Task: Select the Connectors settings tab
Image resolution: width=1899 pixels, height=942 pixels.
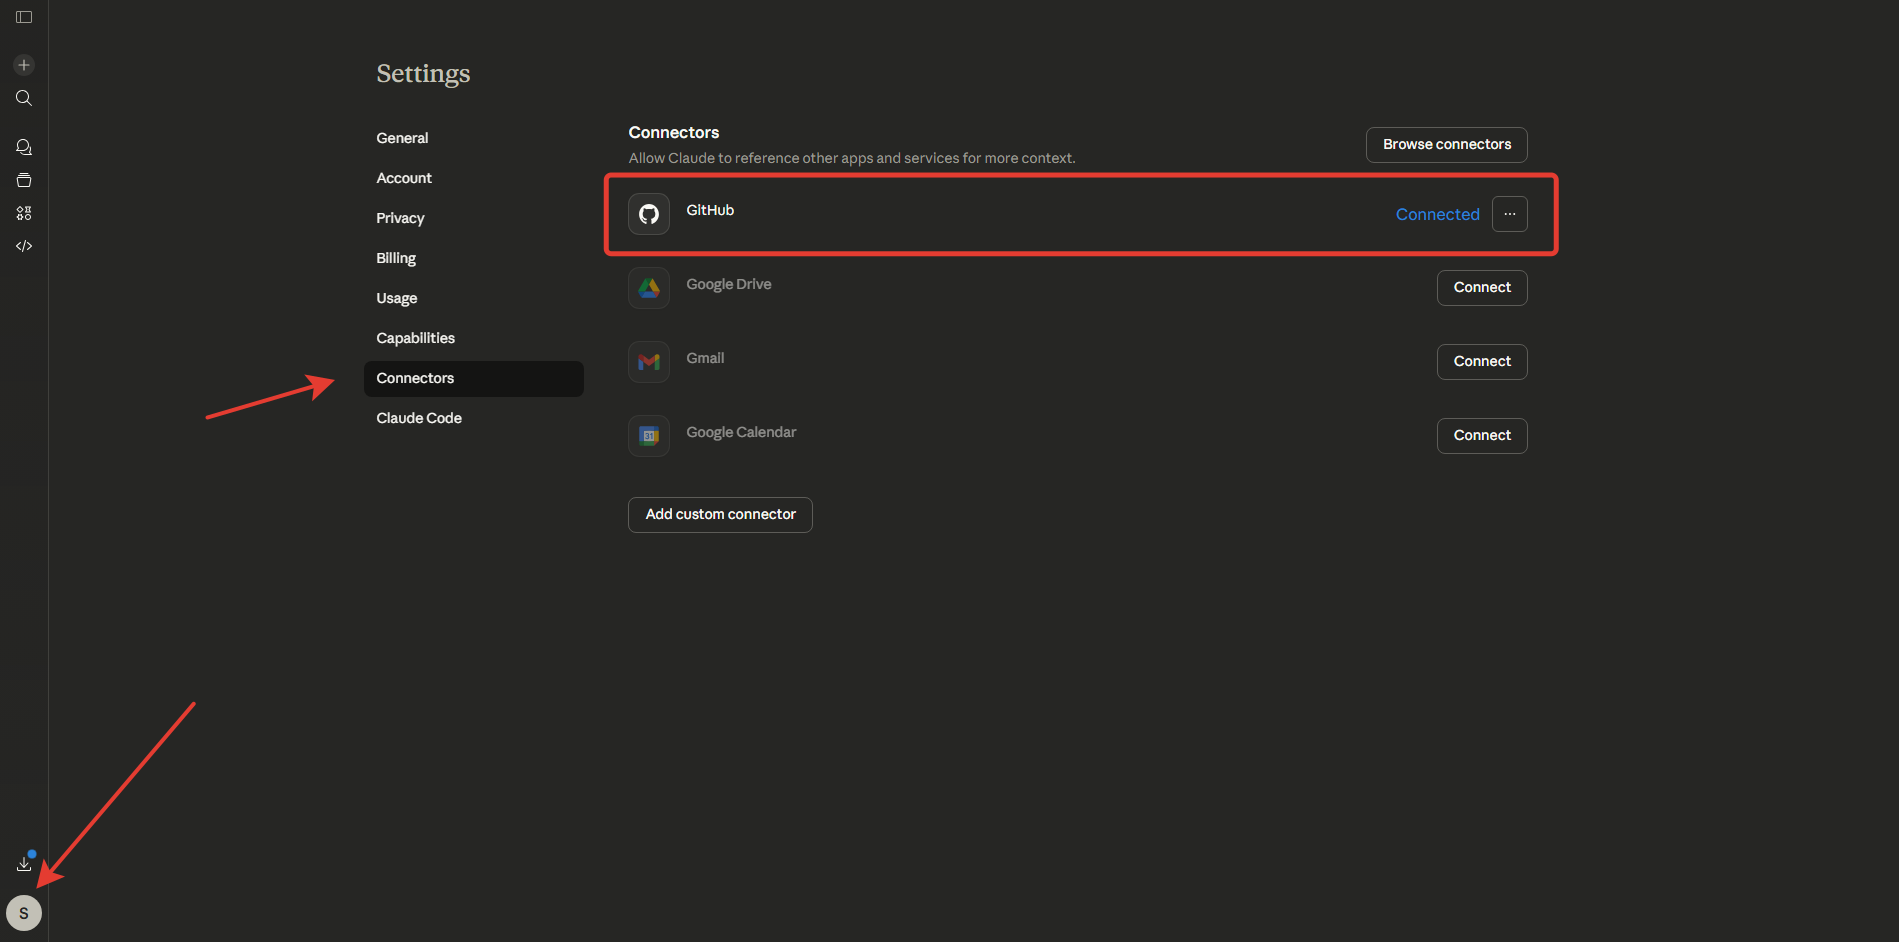Action: click(474, 379)
